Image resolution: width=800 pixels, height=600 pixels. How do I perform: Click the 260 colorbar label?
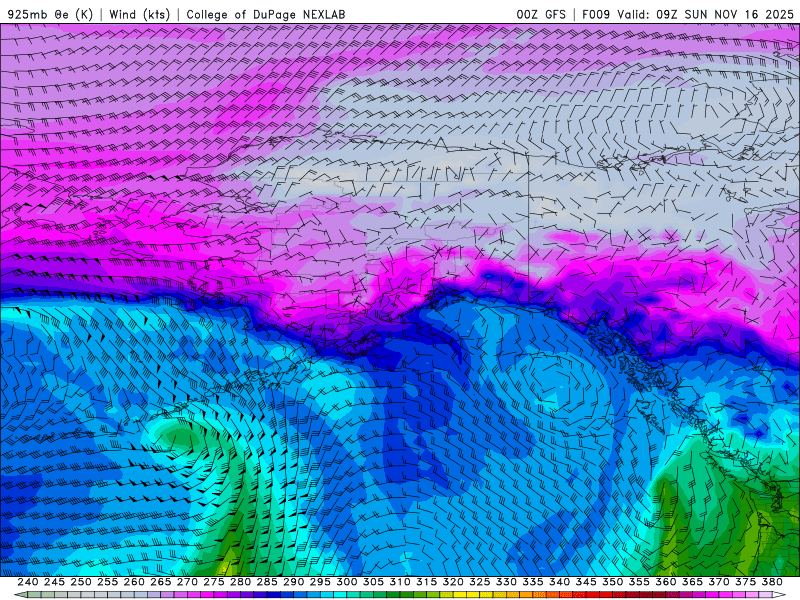coord(134,582)
